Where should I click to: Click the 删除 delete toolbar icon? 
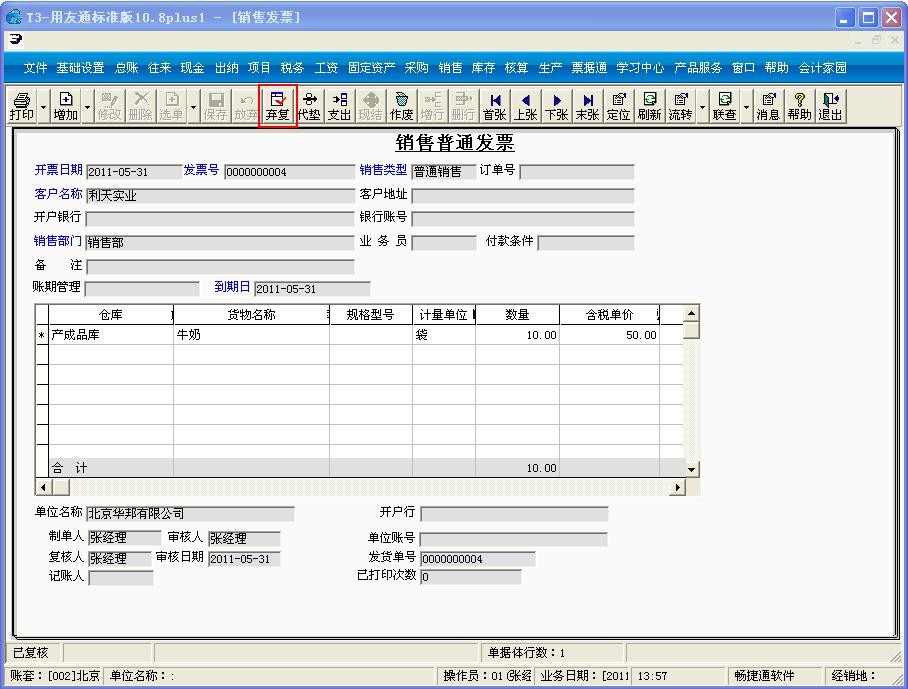point(140,106)
